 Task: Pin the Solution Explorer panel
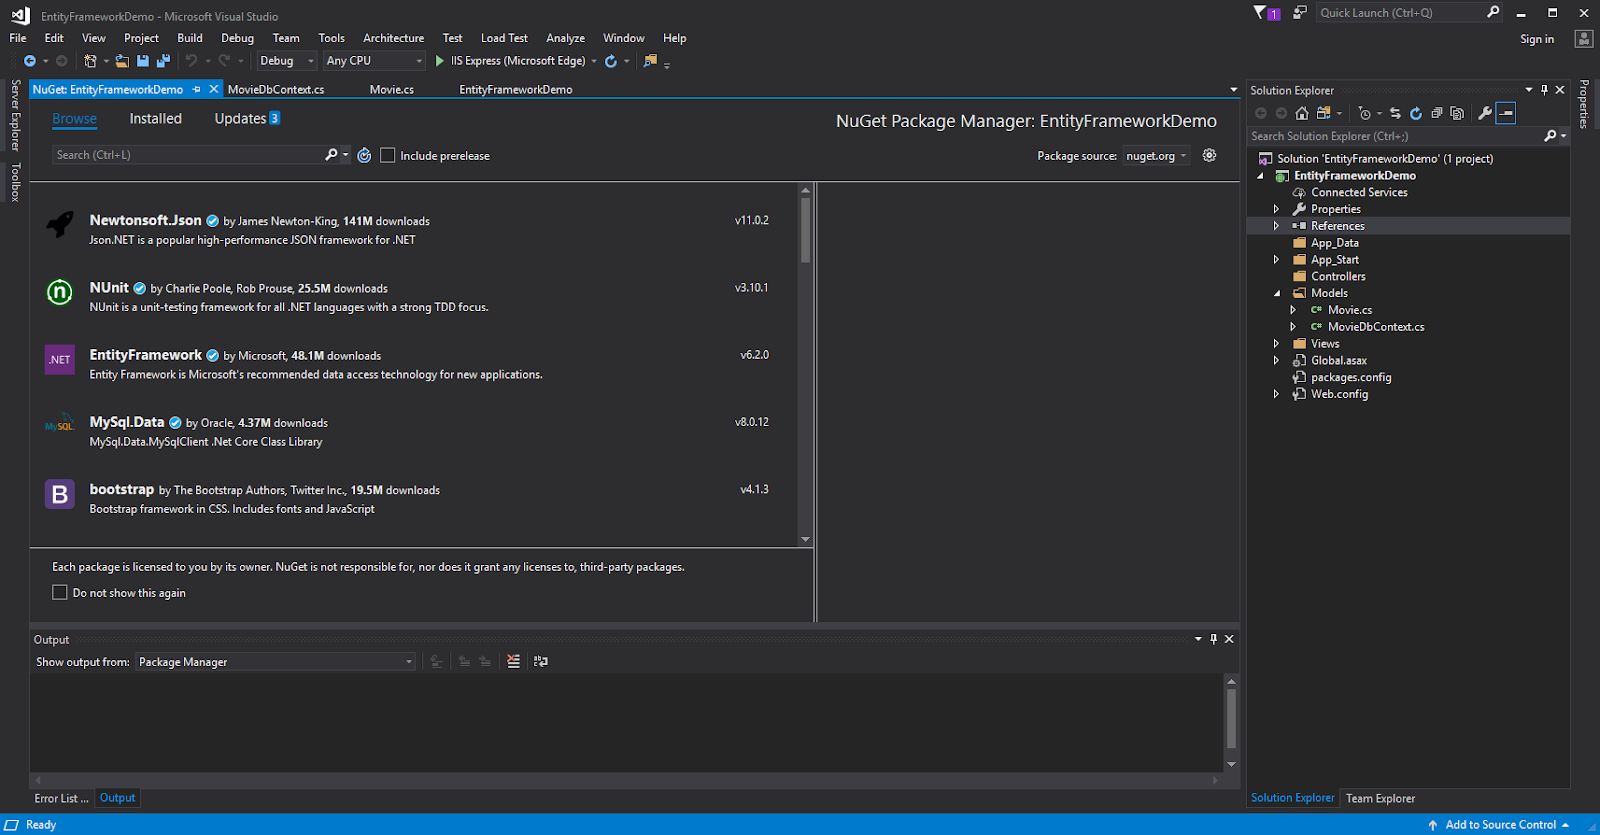[x=1544, y=90]
